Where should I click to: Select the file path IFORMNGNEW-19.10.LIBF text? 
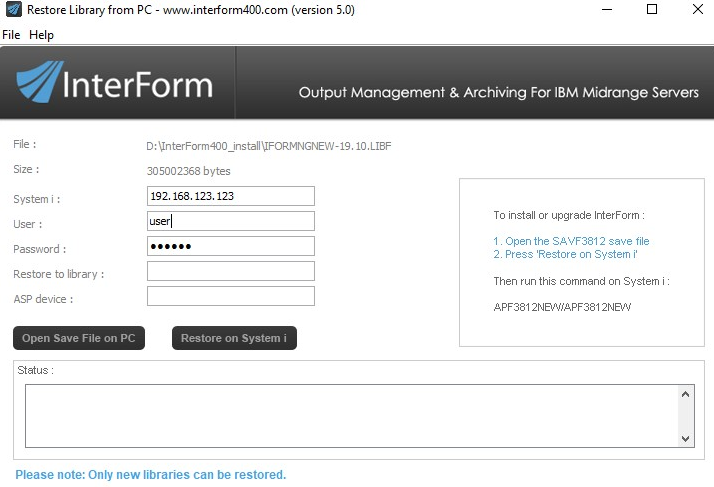269,146
